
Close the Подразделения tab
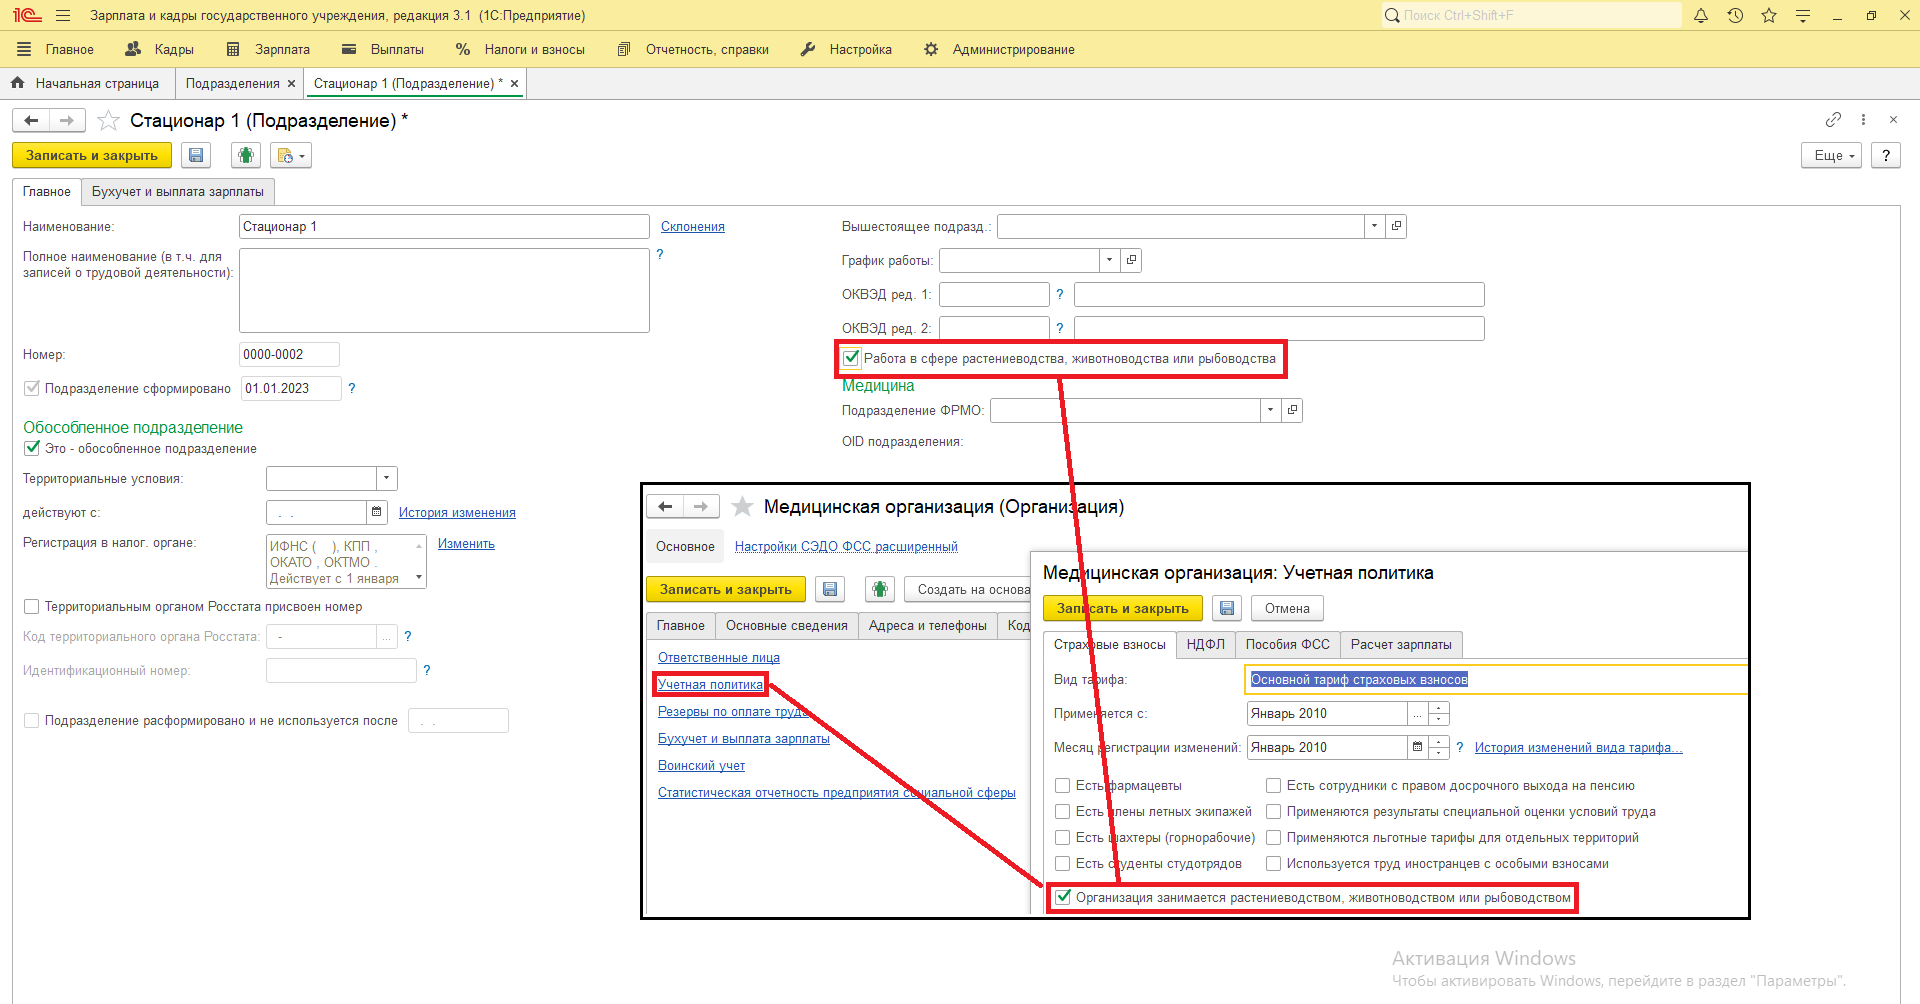pyautogui.click(x=291, y=84)
